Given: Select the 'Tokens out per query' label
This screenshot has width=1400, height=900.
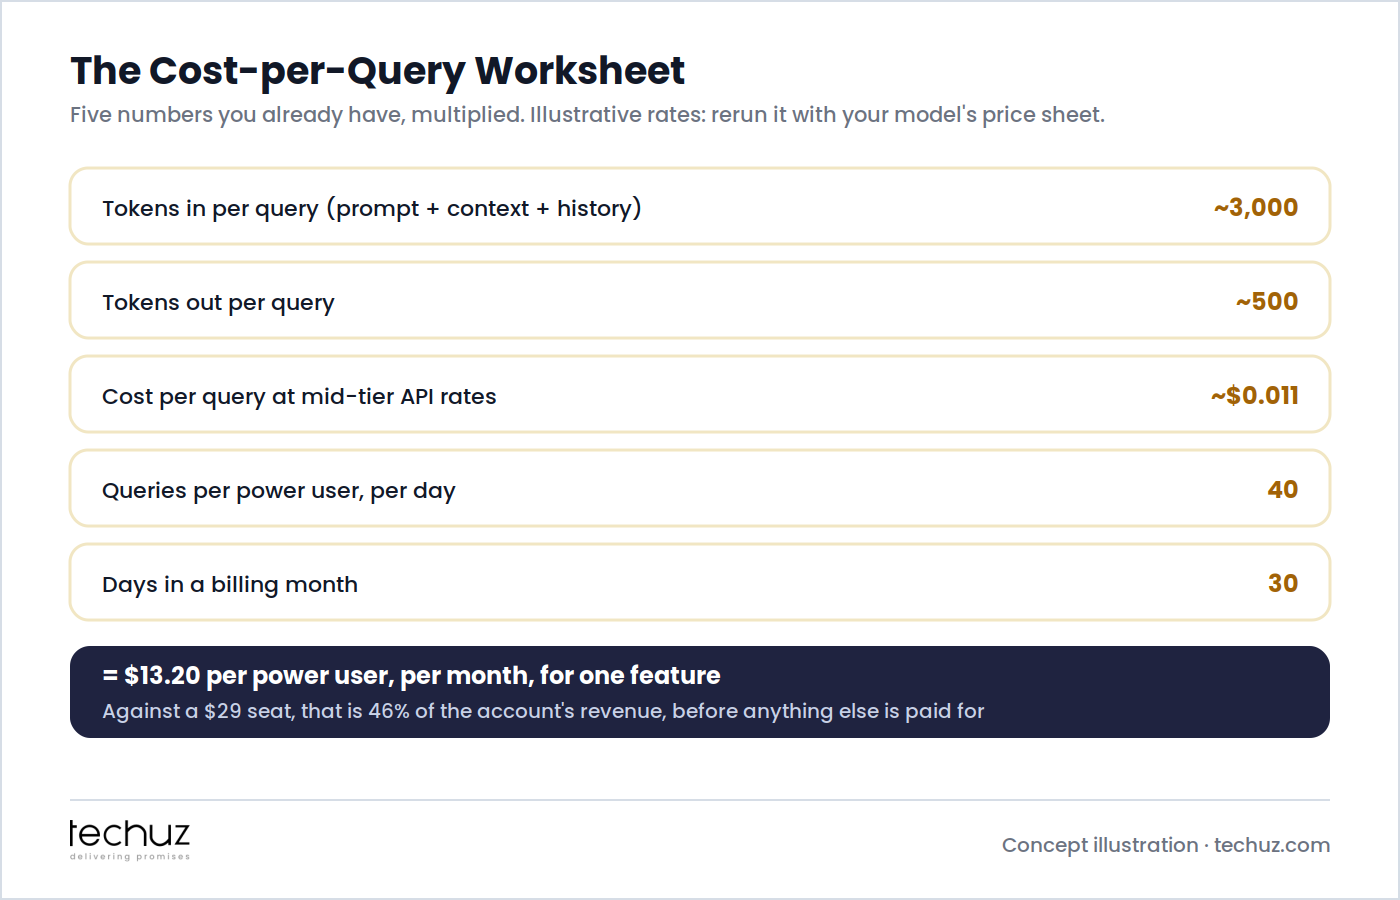Looking at the screenshot, I should tap(218, 302).
